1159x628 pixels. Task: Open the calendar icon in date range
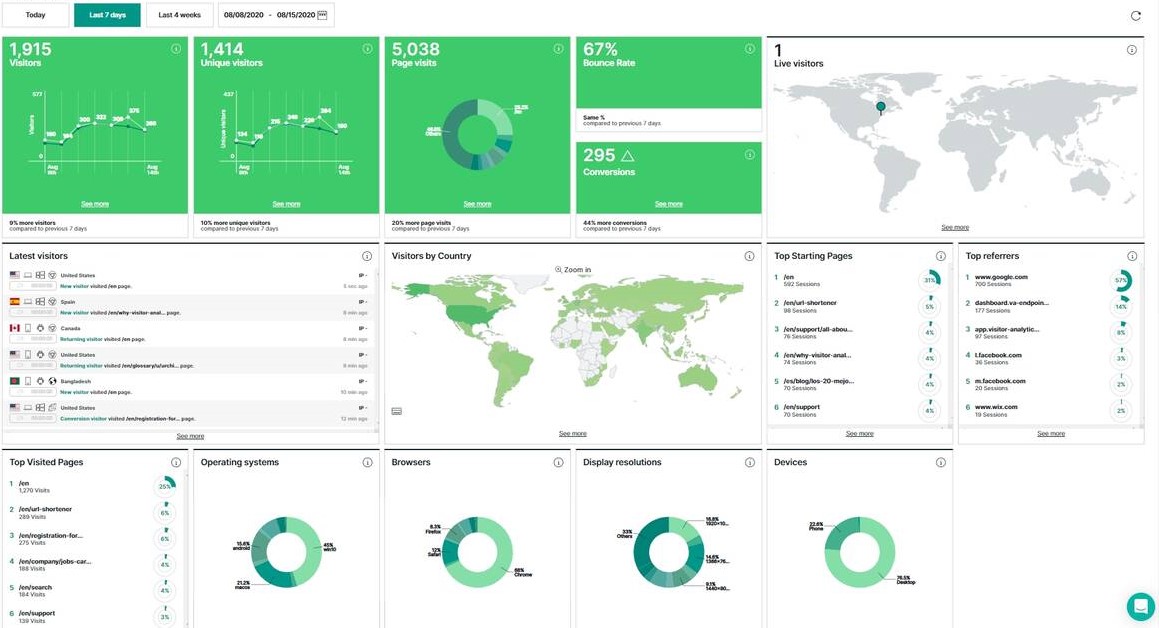pos(322,15)
